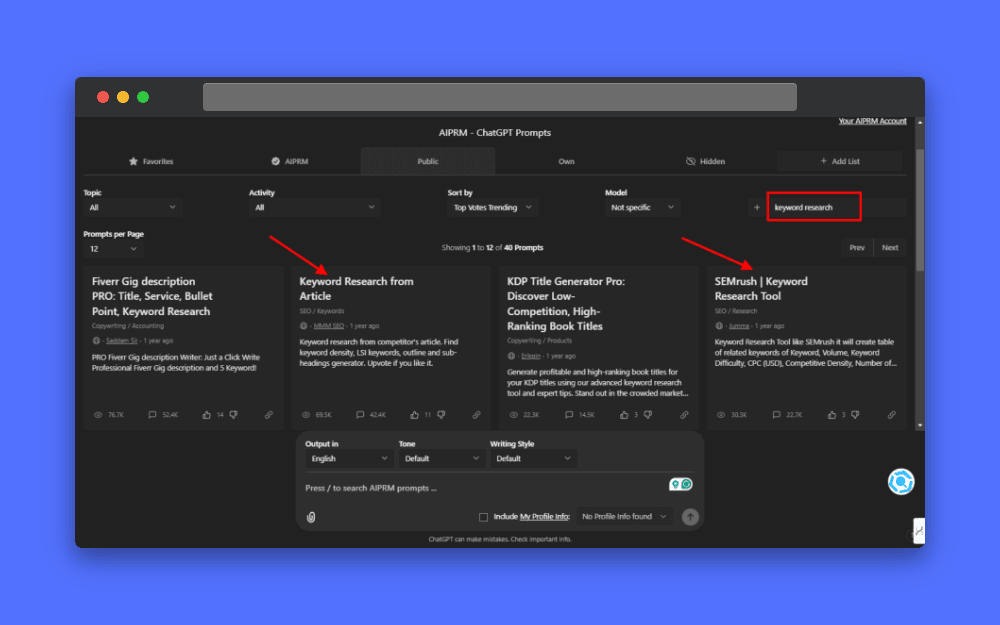Thumbs down the KDP Title Generator Pro prompt

tap(648, 415)
